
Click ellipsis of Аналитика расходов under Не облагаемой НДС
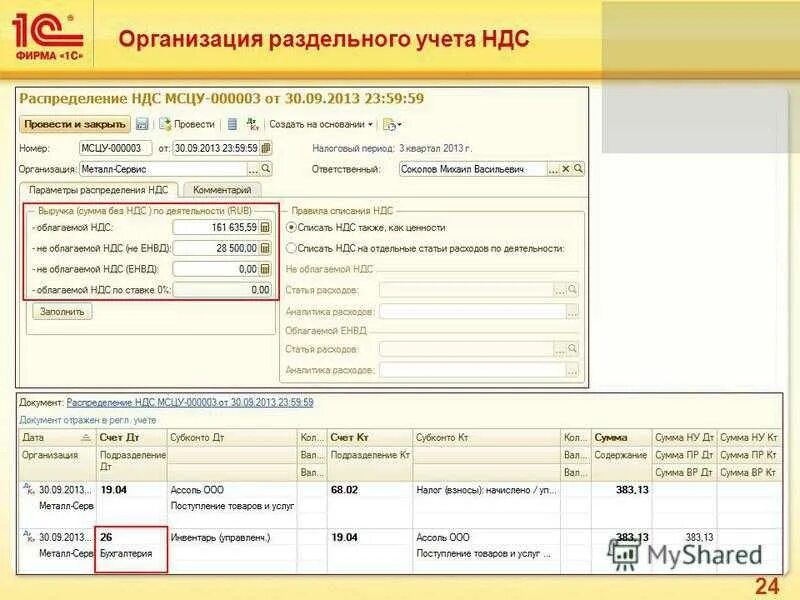pyautogui.click(x=572, y=311)
